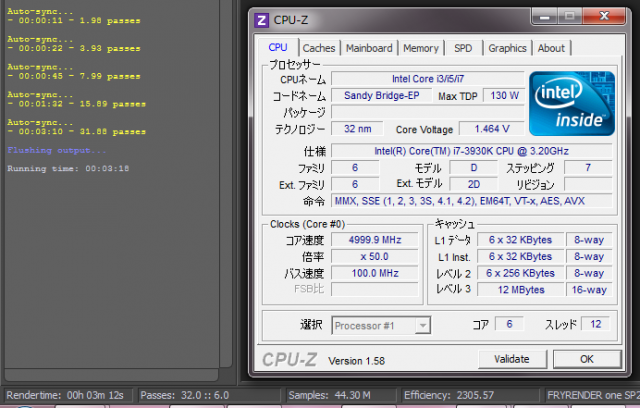The width and height of the screenshot is (640, 408).
Task: Switch to the CPU tab
Action: (278, 48)
